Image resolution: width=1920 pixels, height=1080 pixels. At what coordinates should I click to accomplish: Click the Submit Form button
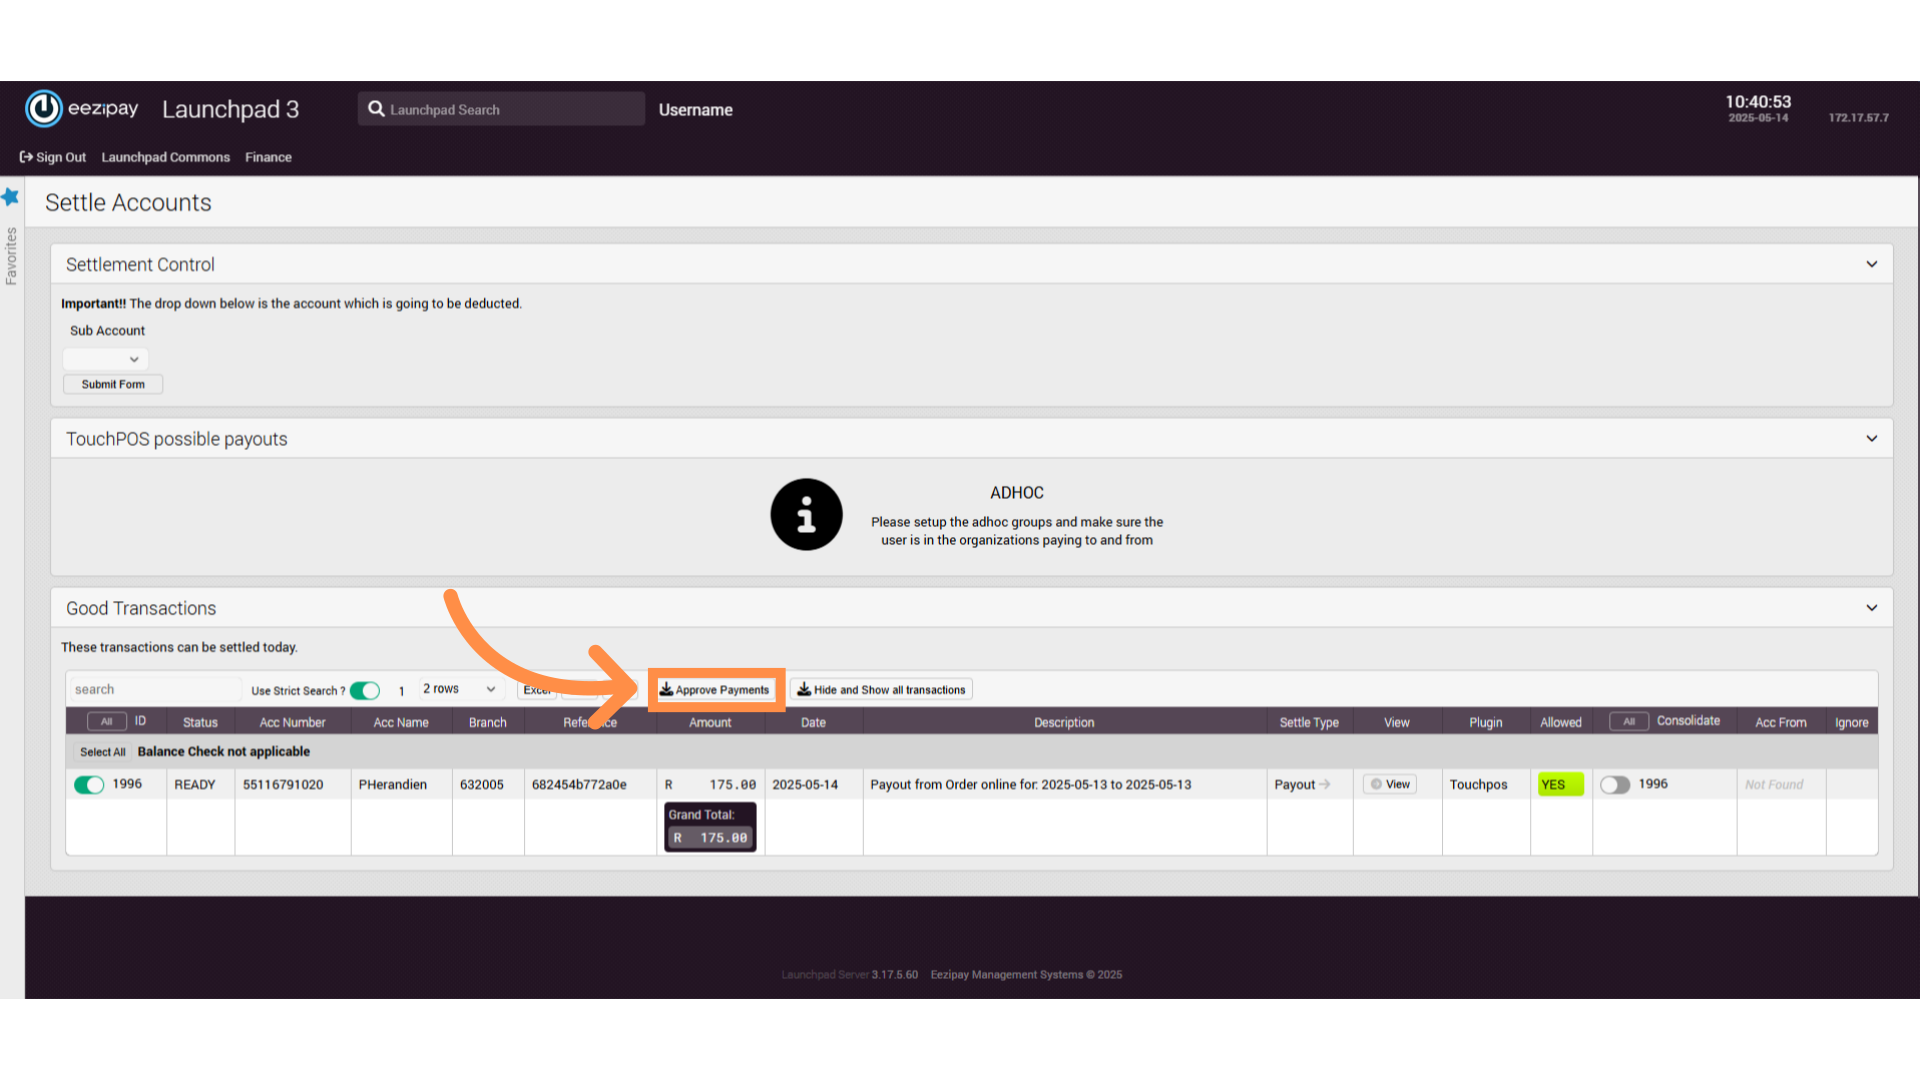113,384
